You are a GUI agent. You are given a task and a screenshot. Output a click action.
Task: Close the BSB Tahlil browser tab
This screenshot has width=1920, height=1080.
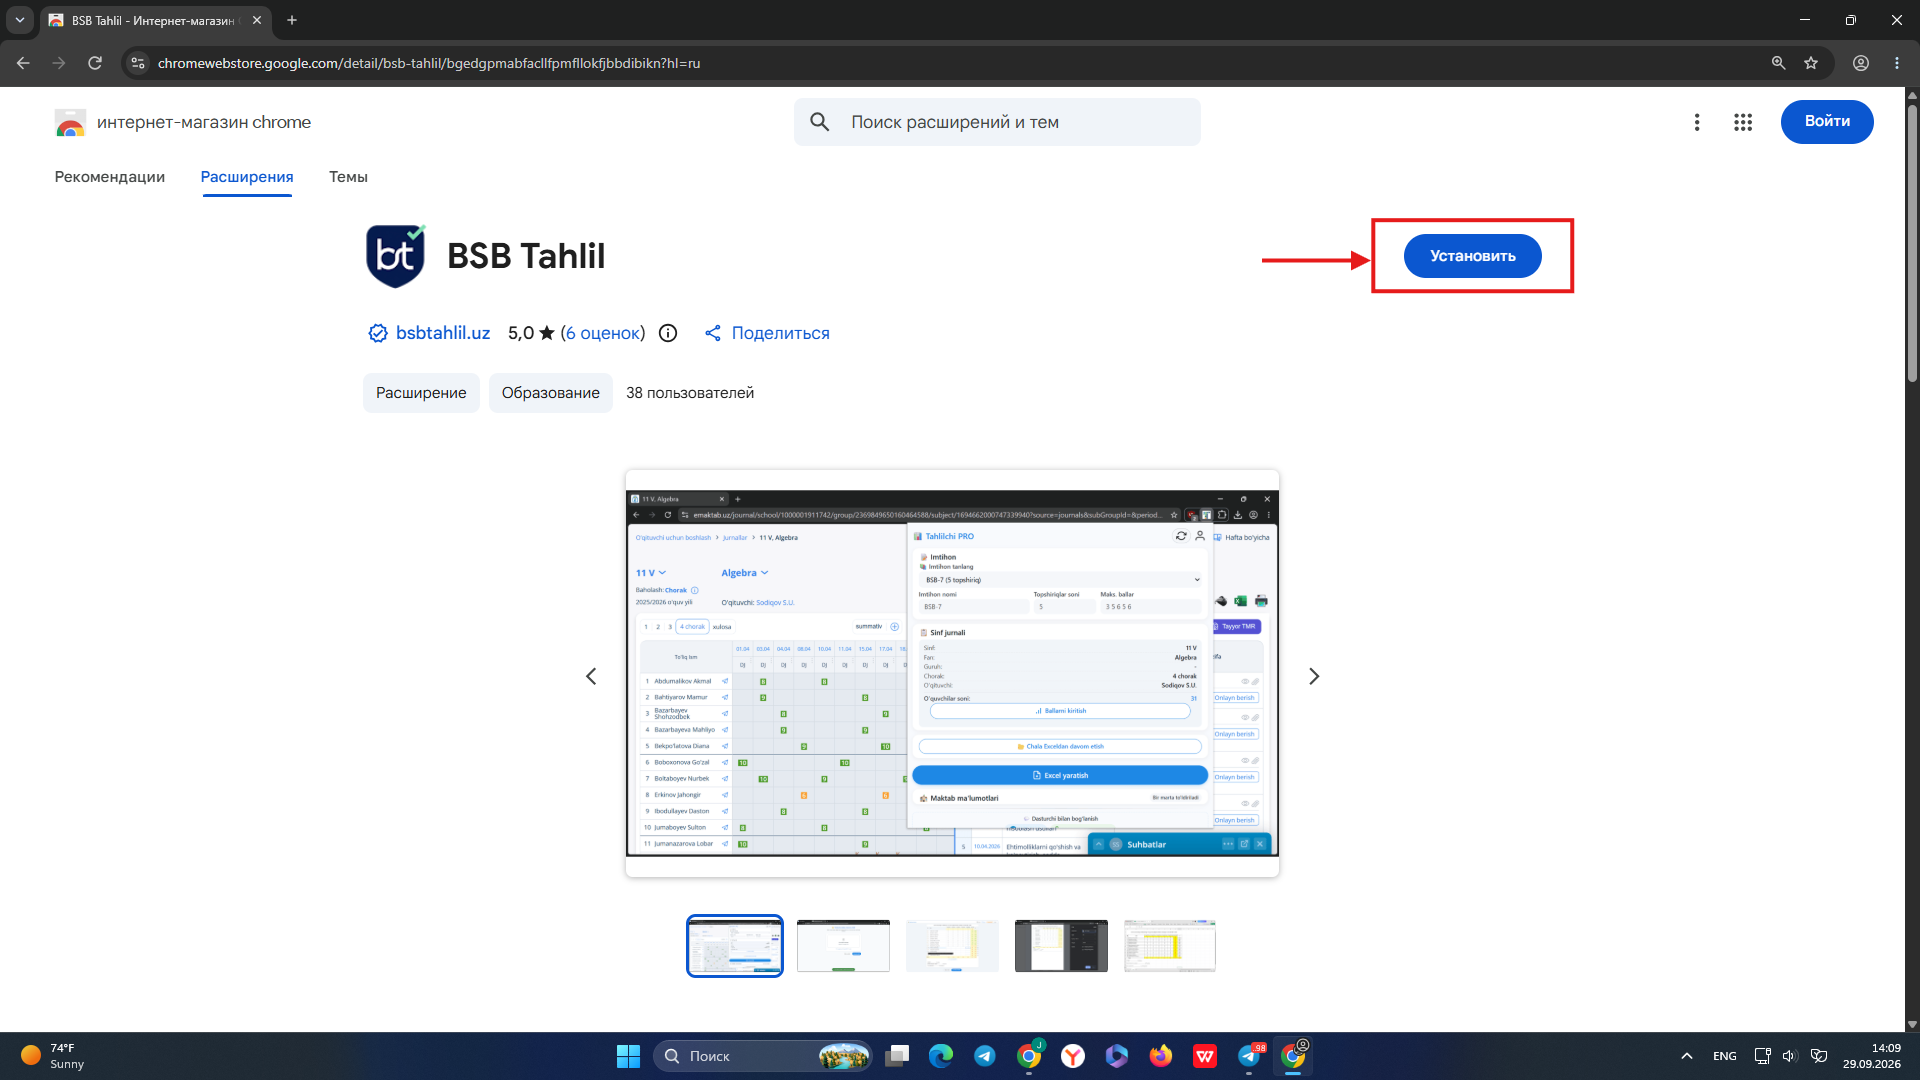(x=257, y=20)
